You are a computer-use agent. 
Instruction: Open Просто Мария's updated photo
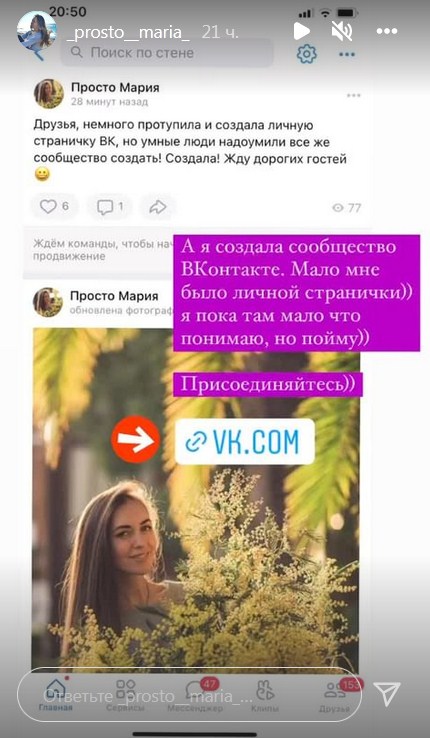pos(196,498)
